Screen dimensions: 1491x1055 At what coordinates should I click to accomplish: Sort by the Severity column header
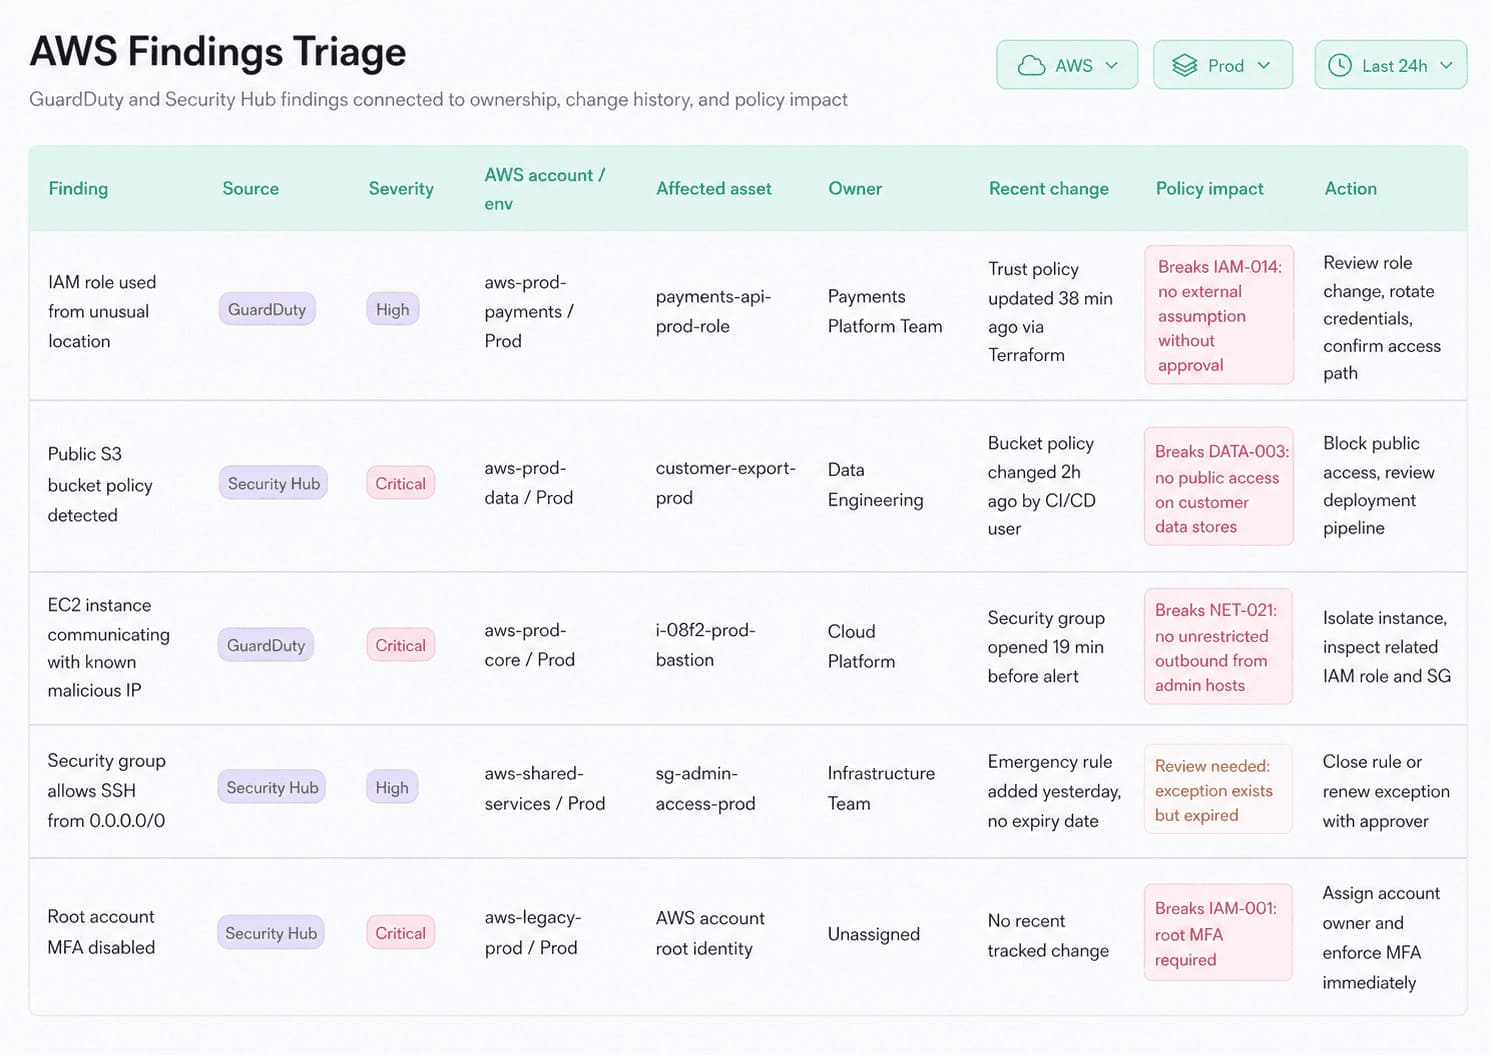pyautogui.click(x=401, y=189)
